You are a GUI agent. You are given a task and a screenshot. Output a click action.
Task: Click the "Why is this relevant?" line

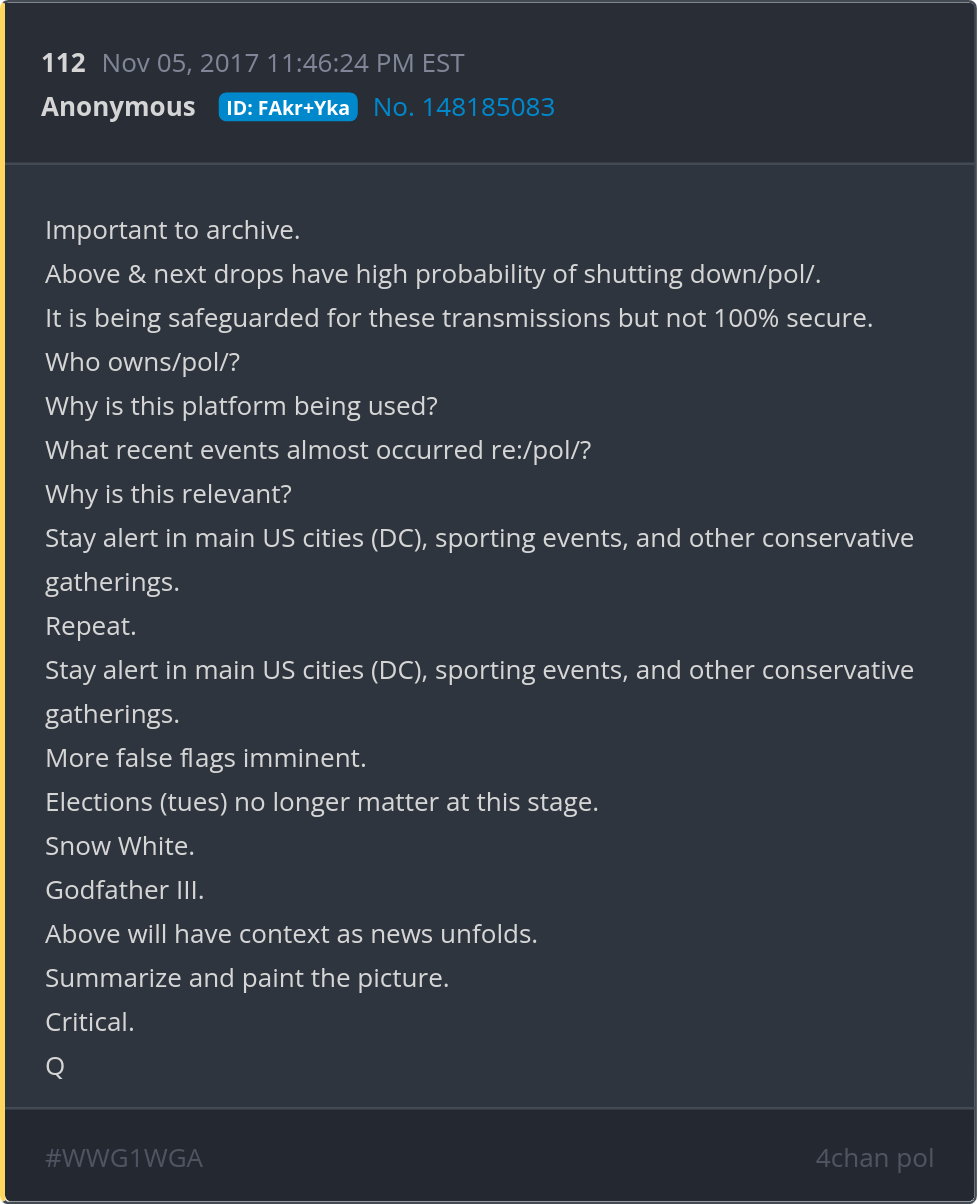click(168, 494)
